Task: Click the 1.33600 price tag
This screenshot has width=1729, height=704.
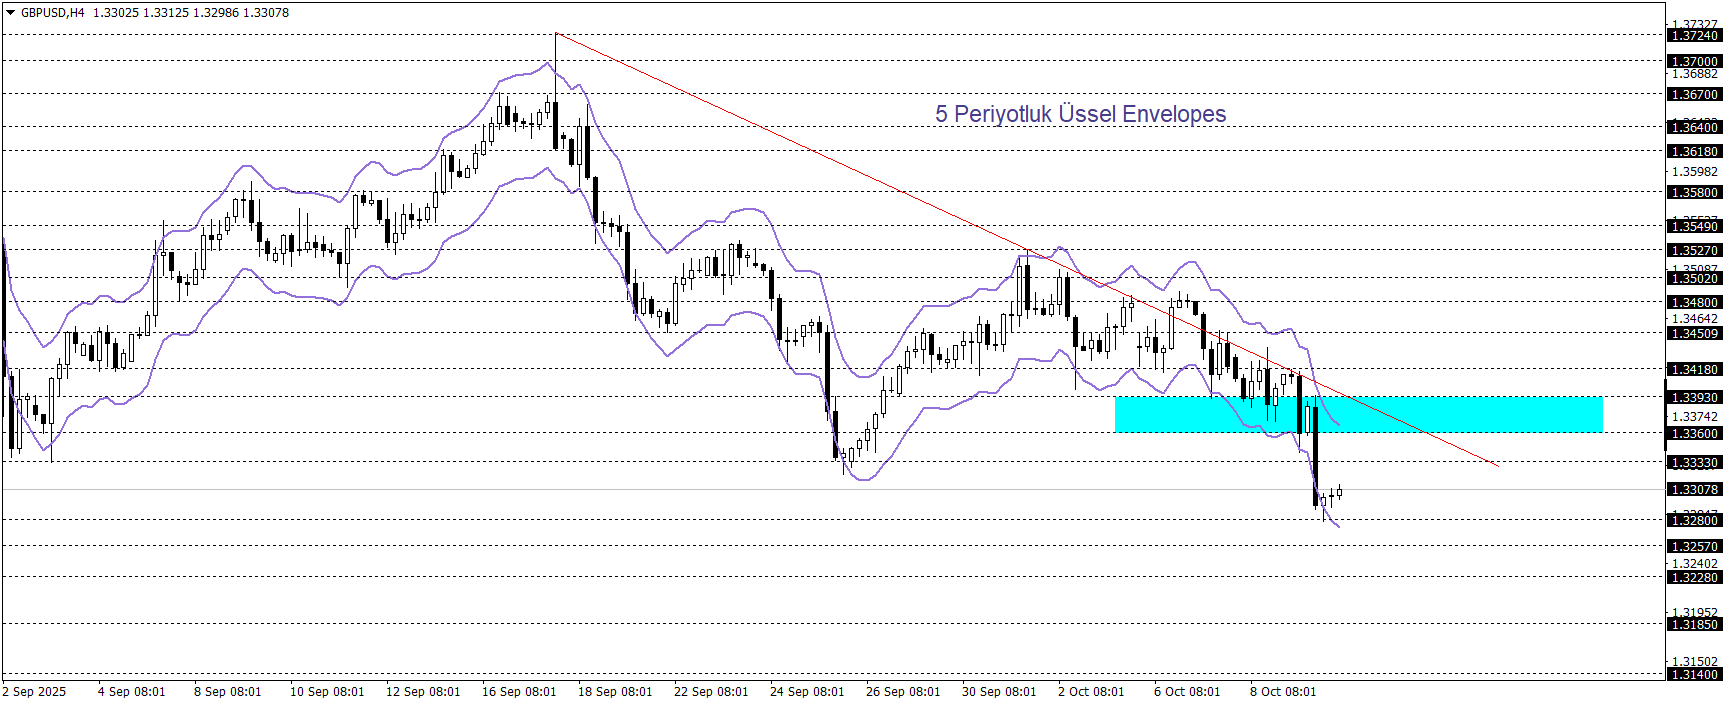Action: [1694, 434]
